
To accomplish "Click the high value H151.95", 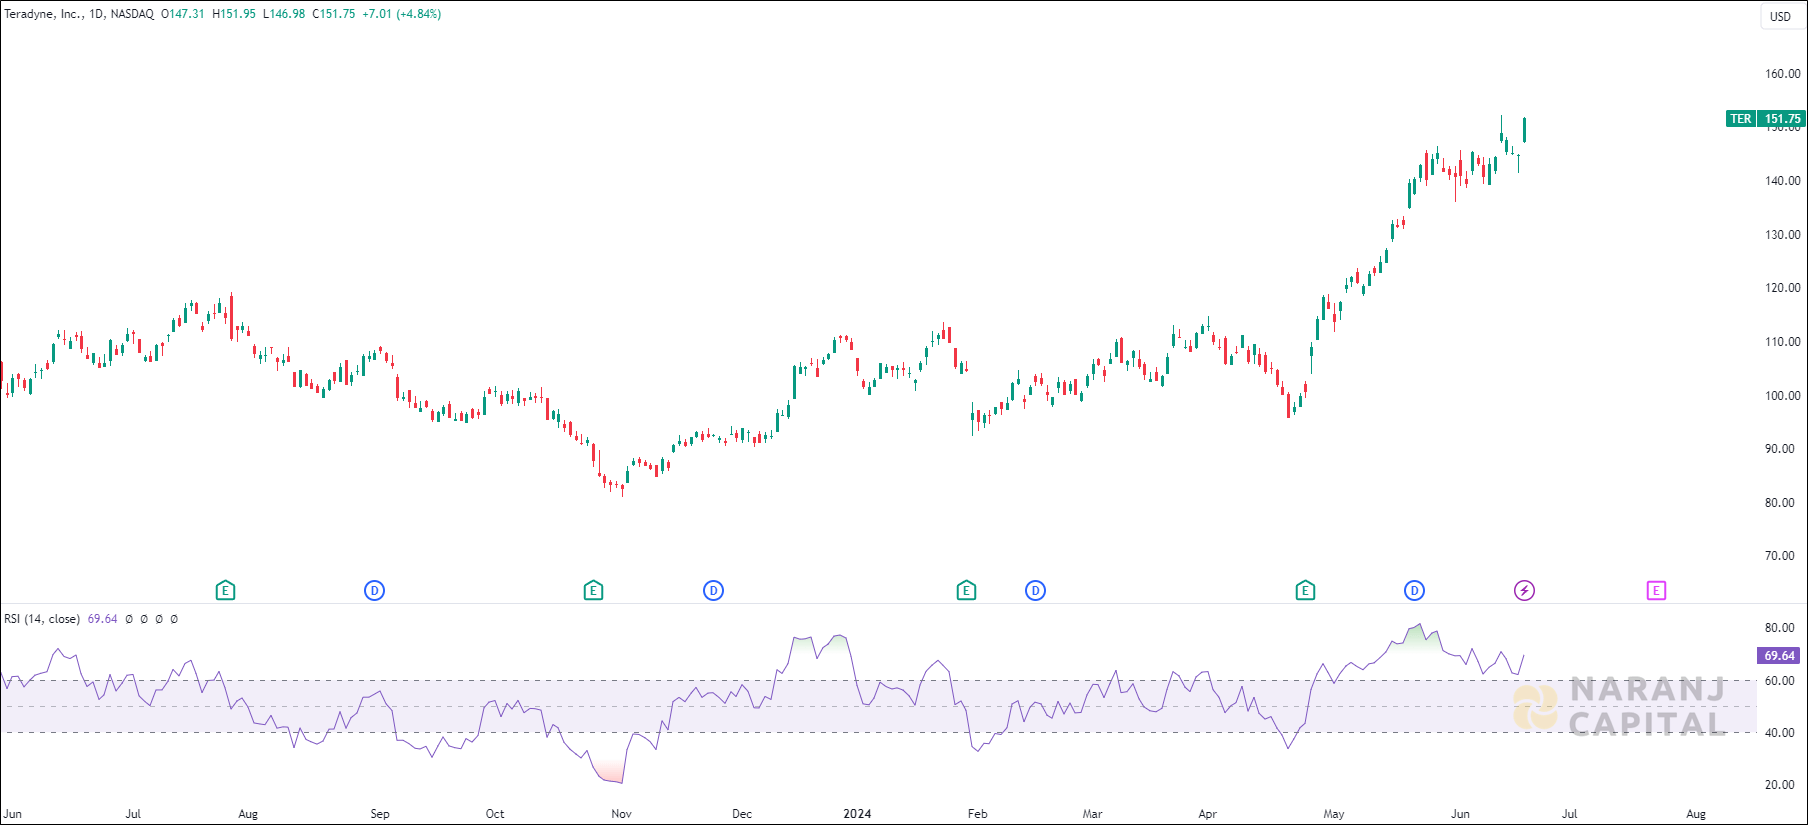I will click(234, 14).
